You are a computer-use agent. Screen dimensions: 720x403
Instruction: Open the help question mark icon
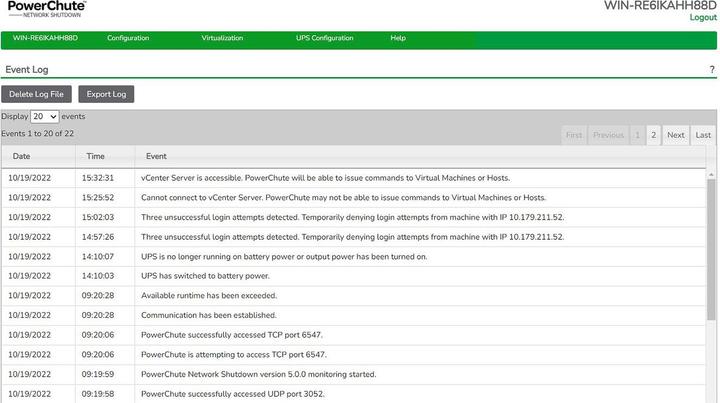click(x=712, y=70)
